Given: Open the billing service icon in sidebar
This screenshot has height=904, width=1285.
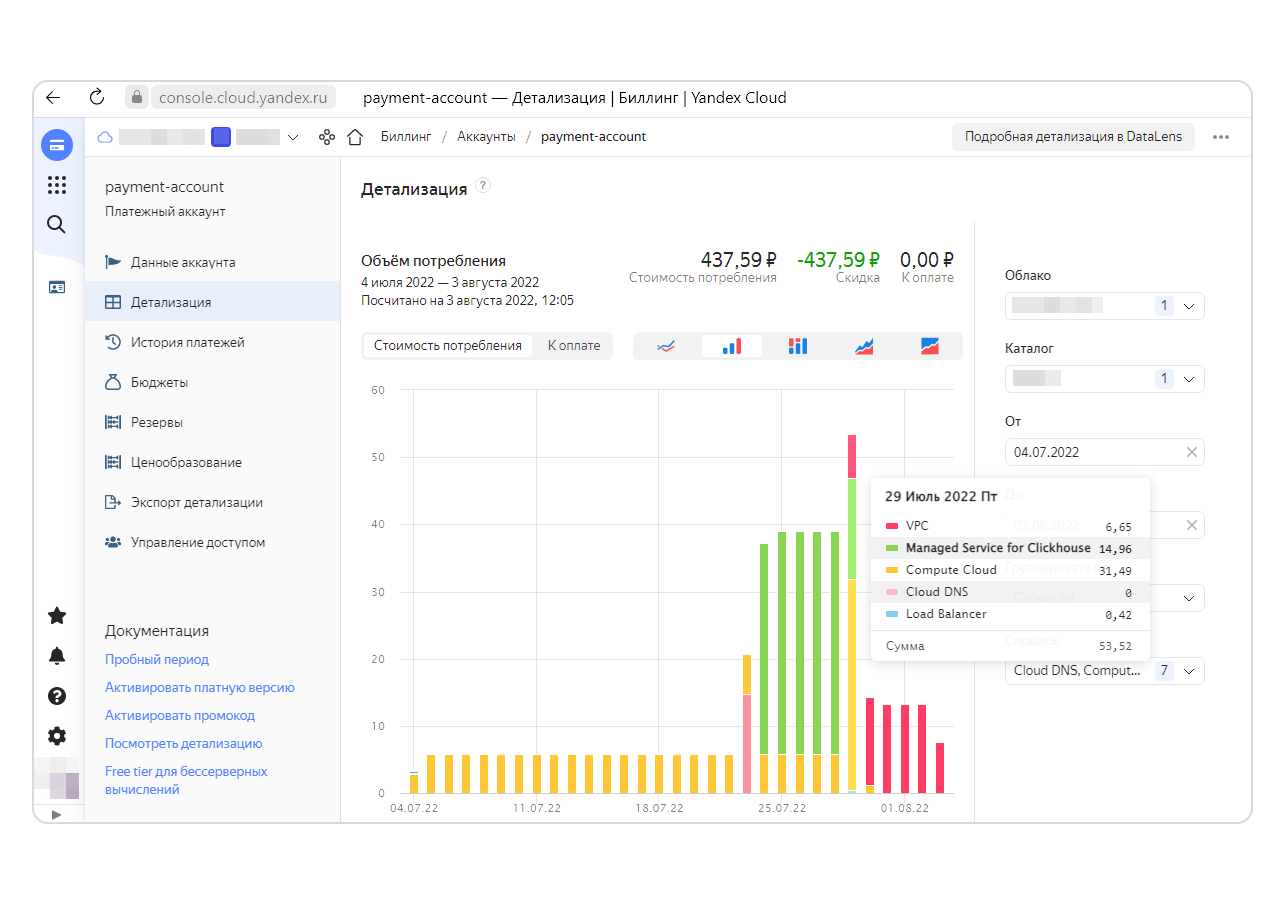Looking at the screenshot, I should point(57,145).
